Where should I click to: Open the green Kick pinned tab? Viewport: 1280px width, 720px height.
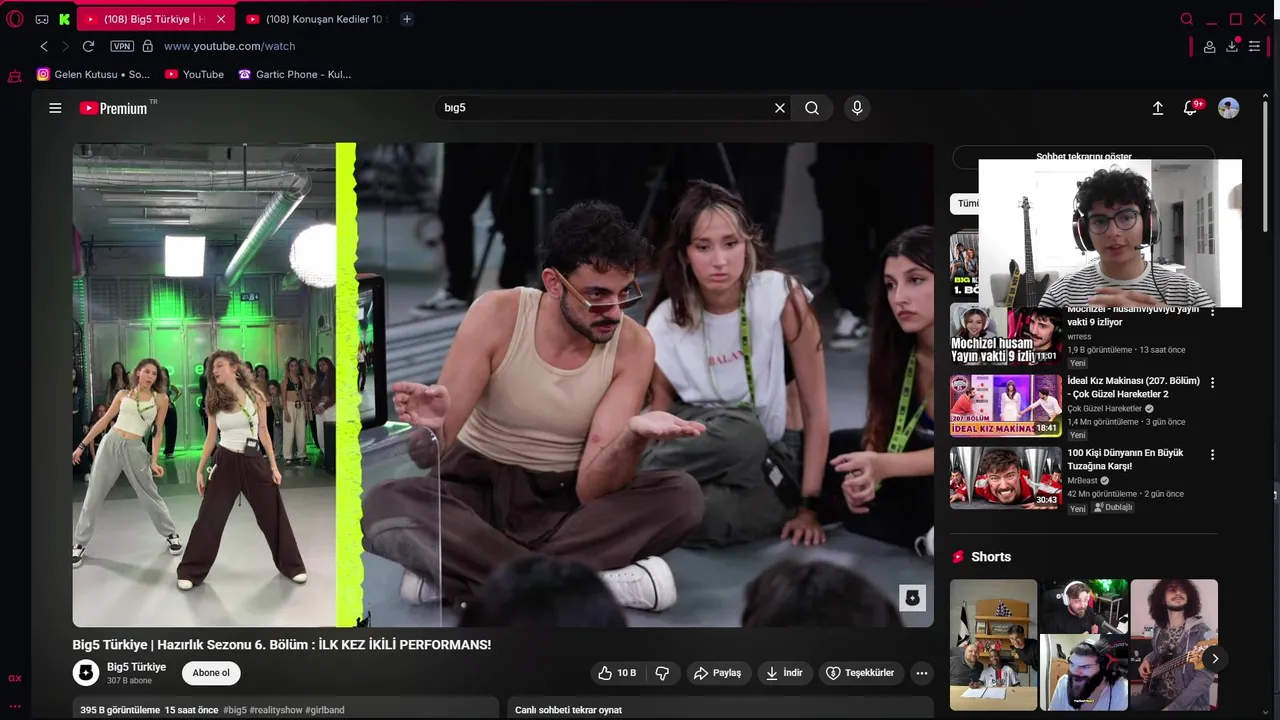(64, 19)
